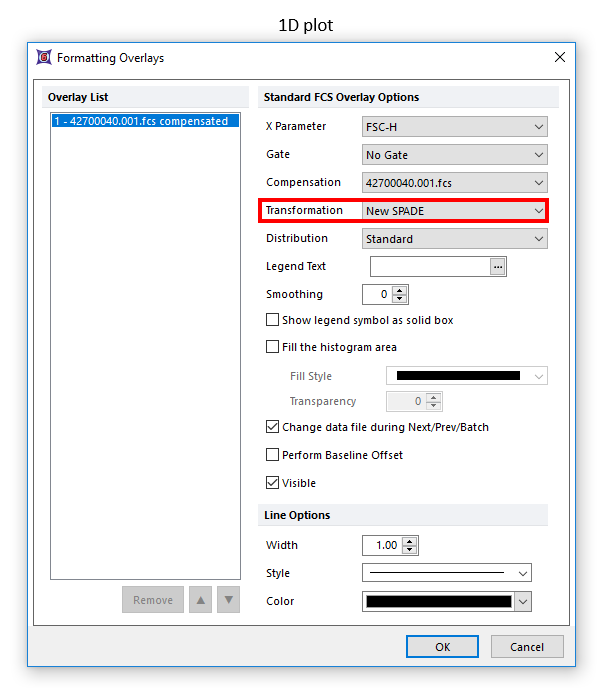Image resolution: width=607 pixels, height=689 pixels.
Task: Enable Show legend symbol as solid box
Action: click(273, 320)
